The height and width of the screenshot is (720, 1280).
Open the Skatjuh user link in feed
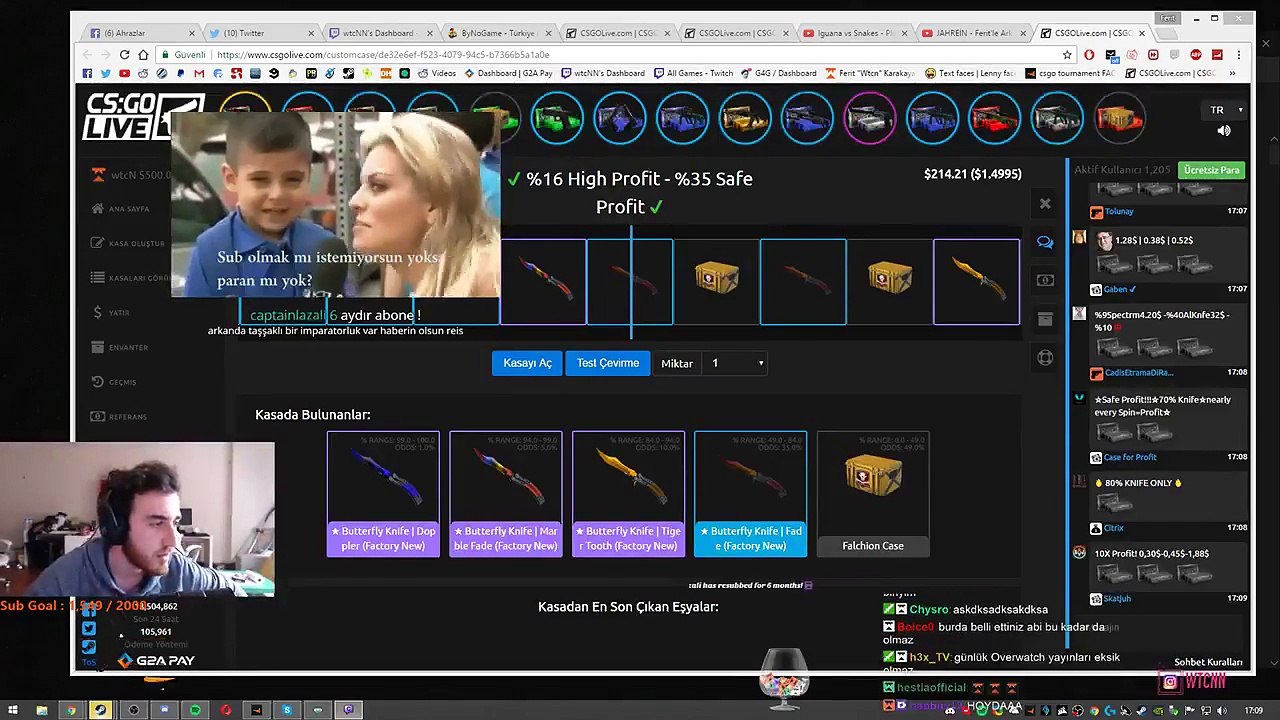(1117, 598)
